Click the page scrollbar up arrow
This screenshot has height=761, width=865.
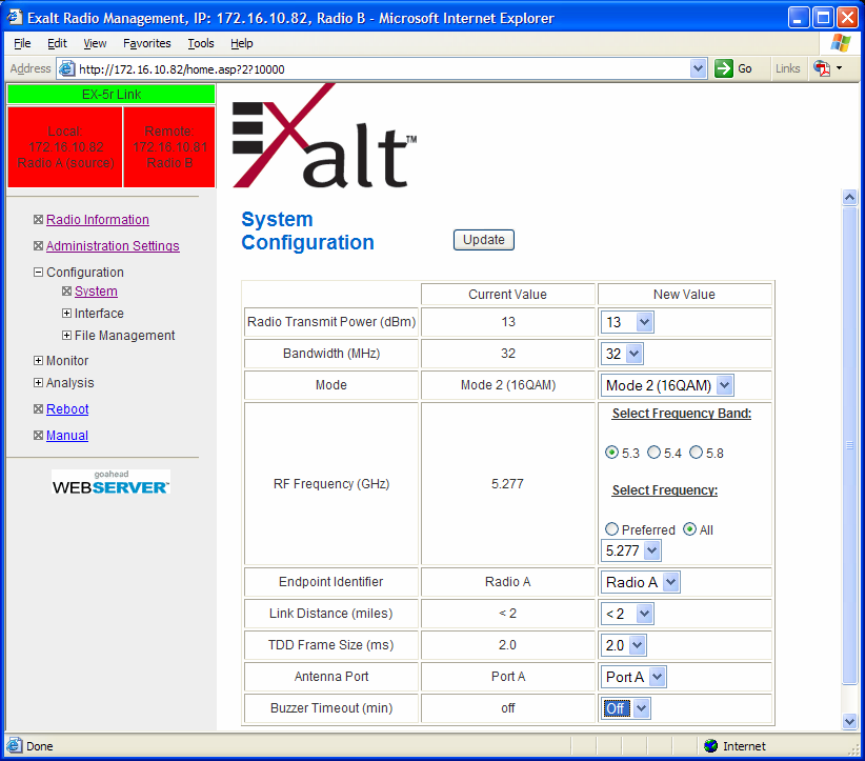click(850, 197)
